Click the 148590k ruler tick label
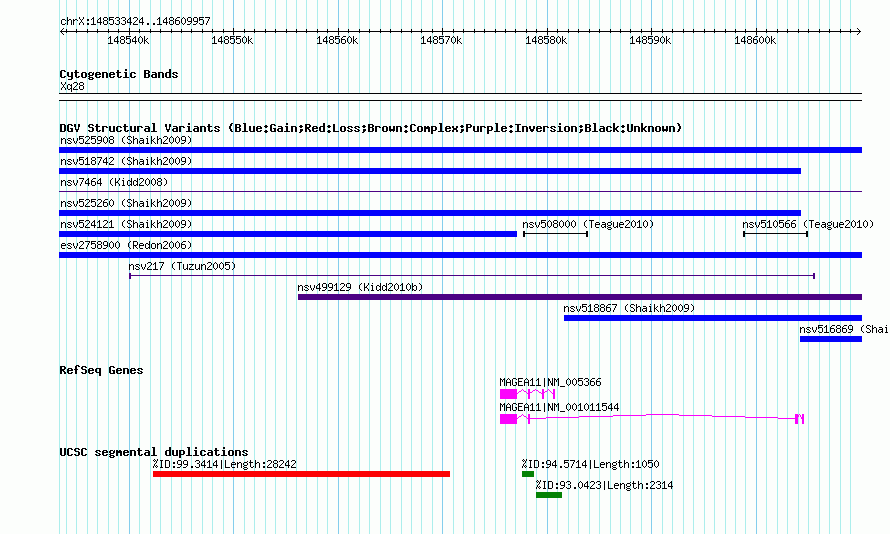 [650, 40]
